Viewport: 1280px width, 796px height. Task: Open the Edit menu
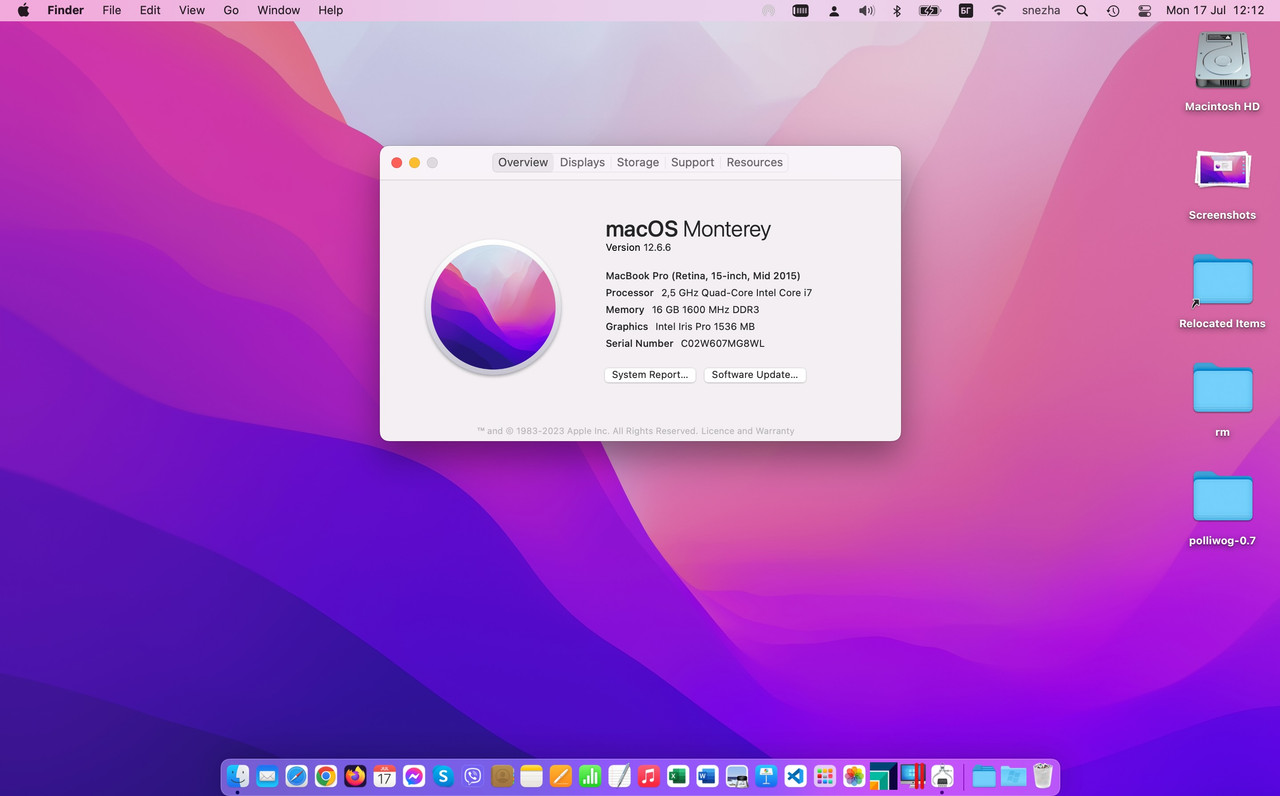click(150, 10)
